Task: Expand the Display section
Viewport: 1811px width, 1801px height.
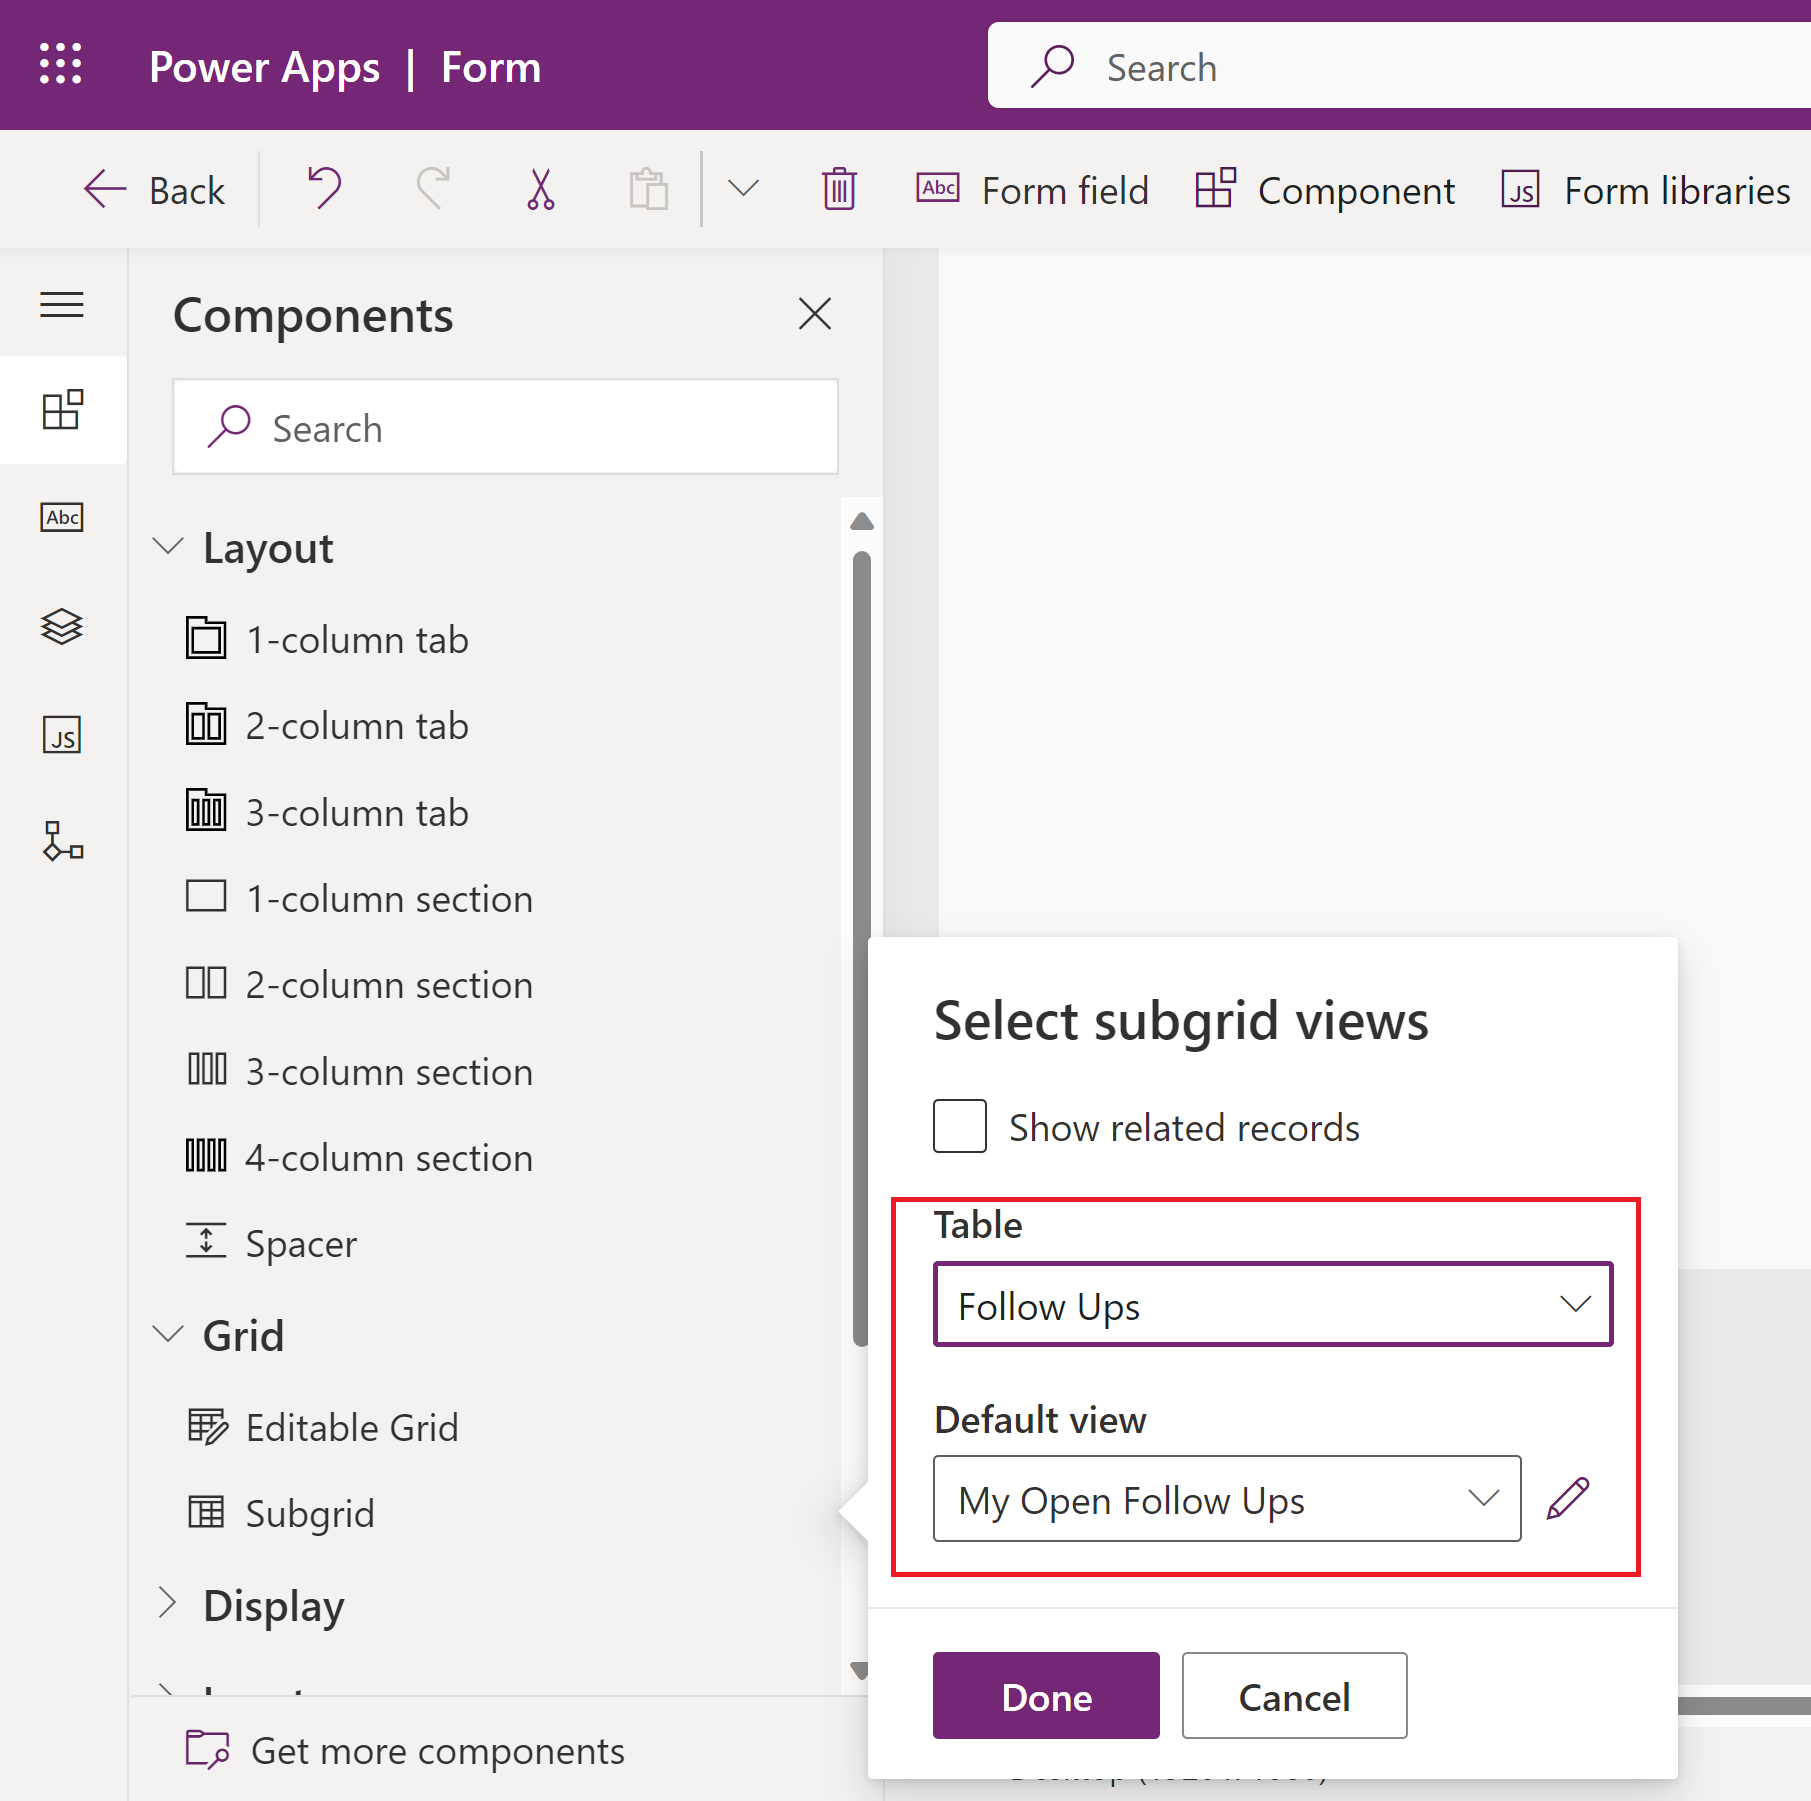Action: coord(167,1604)
